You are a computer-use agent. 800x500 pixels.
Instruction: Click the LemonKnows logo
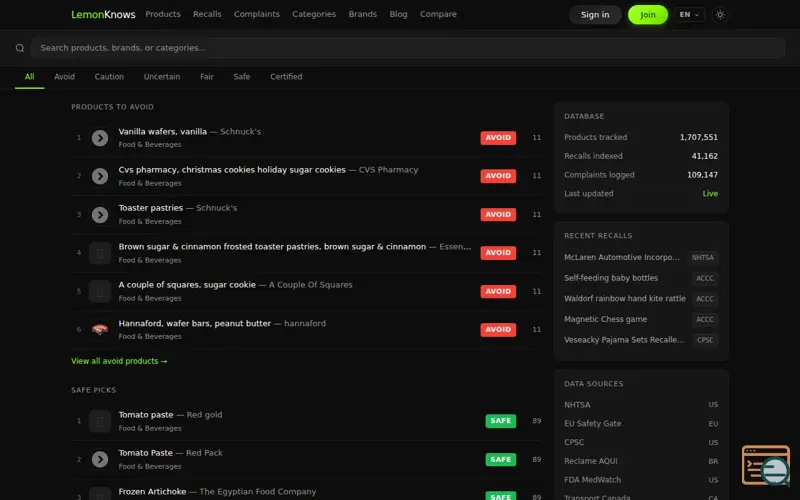tap(103, 14)
